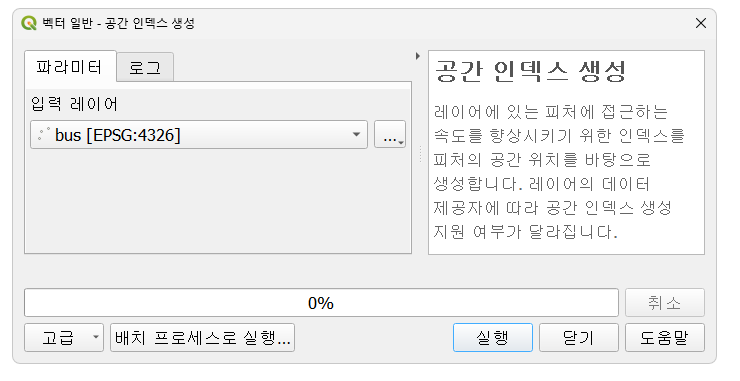Switch to the 로그 tab
Image resolution: width=740 pixels, height=381 pixels.
click(145, 68)
